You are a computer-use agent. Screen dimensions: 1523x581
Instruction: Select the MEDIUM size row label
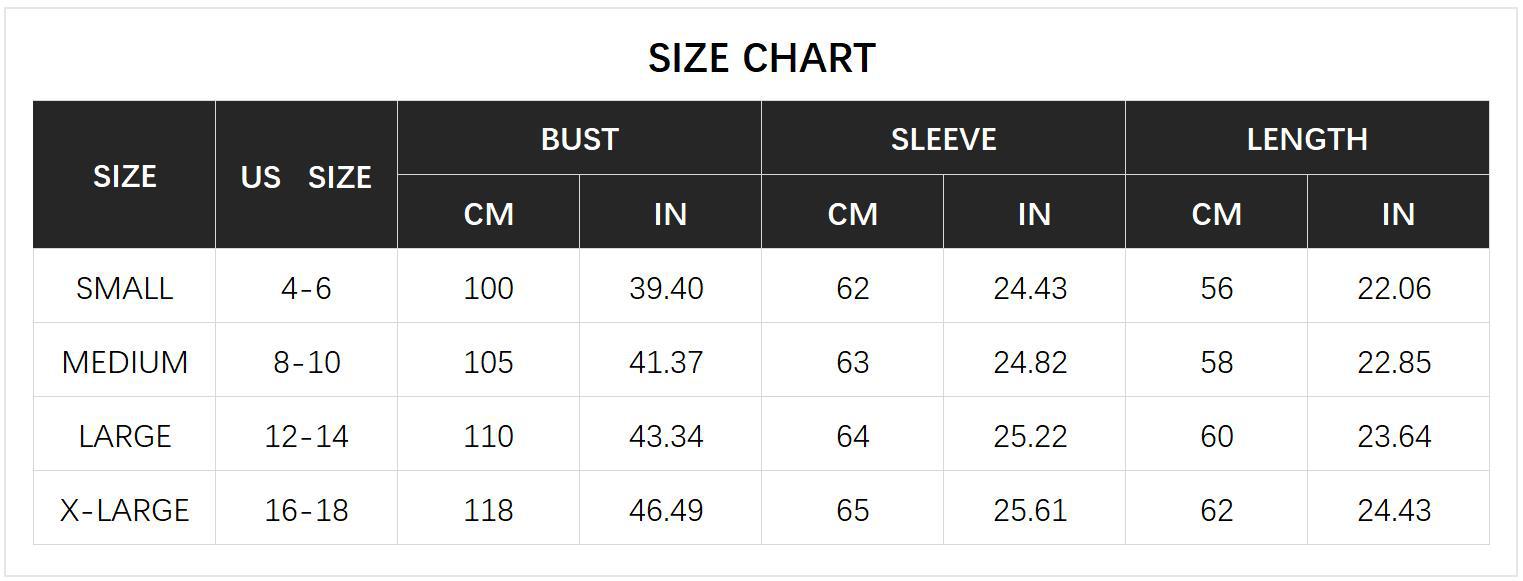pyautogui.click(x=125, y=362)
